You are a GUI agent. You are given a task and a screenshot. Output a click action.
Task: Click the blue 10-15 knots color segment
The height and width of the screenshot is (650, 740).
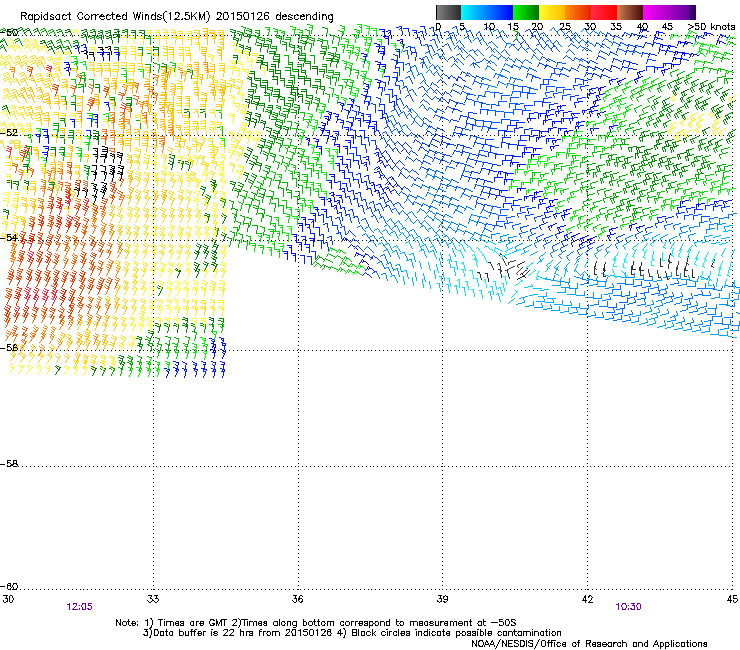click(x=500, y=12)
